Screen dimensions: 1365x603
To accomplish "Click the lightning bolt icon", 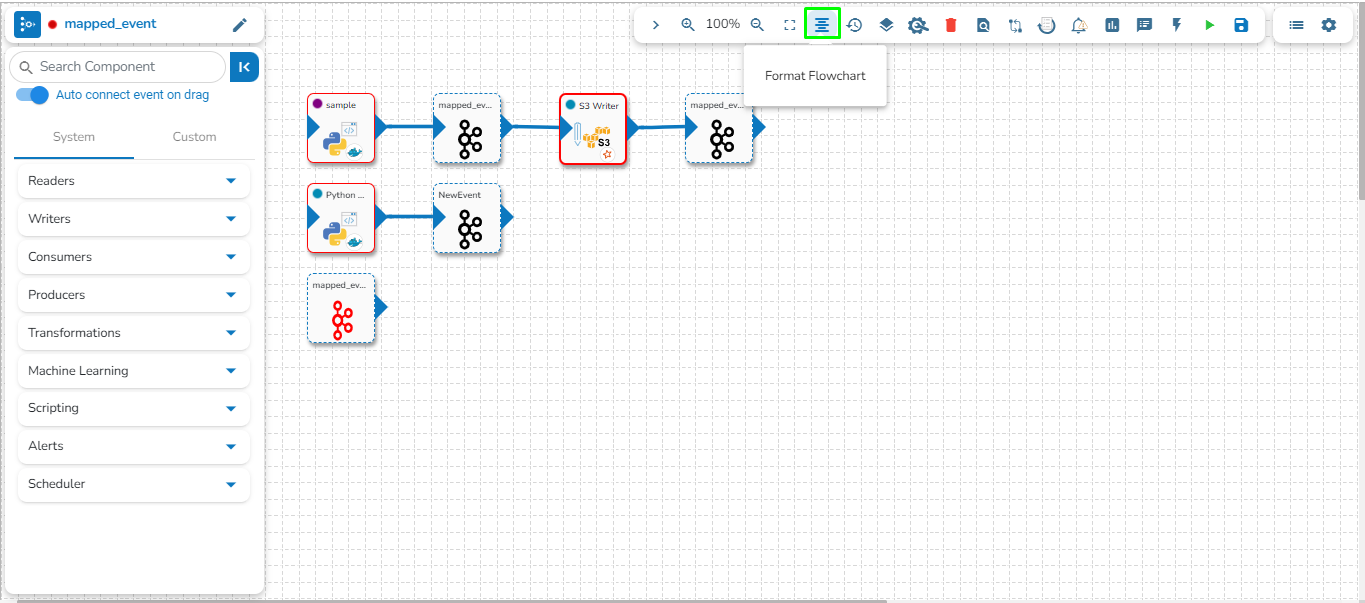I will pyautogui.click(x=1177, y=25).
